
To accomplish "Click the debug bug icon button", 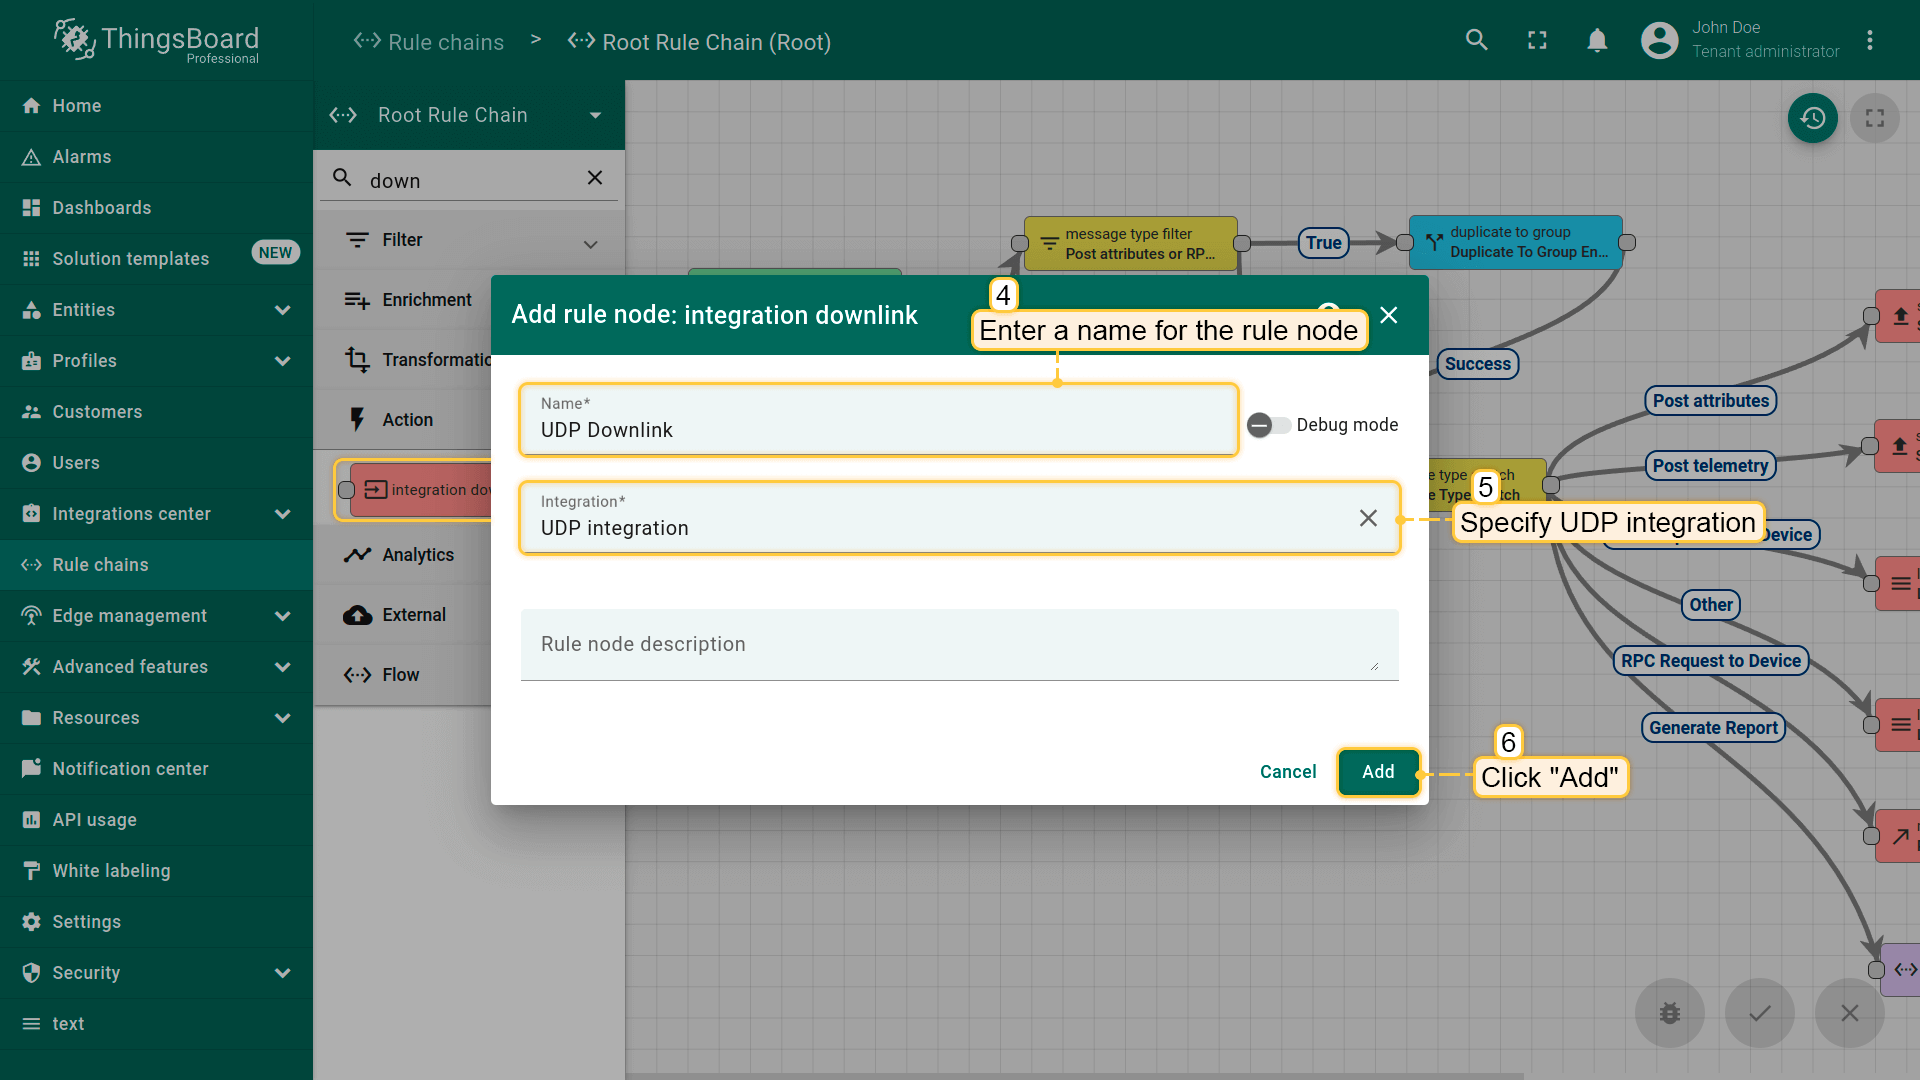I will 1669,1013.
